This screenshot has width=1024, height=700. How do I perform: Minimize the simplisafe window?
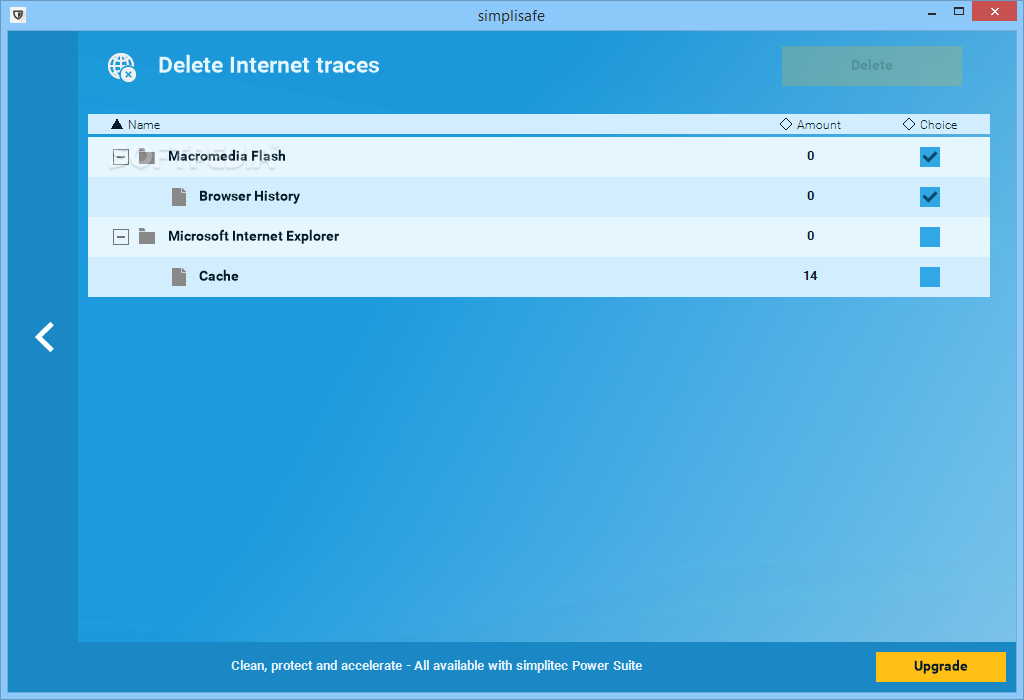coord(932,12)
